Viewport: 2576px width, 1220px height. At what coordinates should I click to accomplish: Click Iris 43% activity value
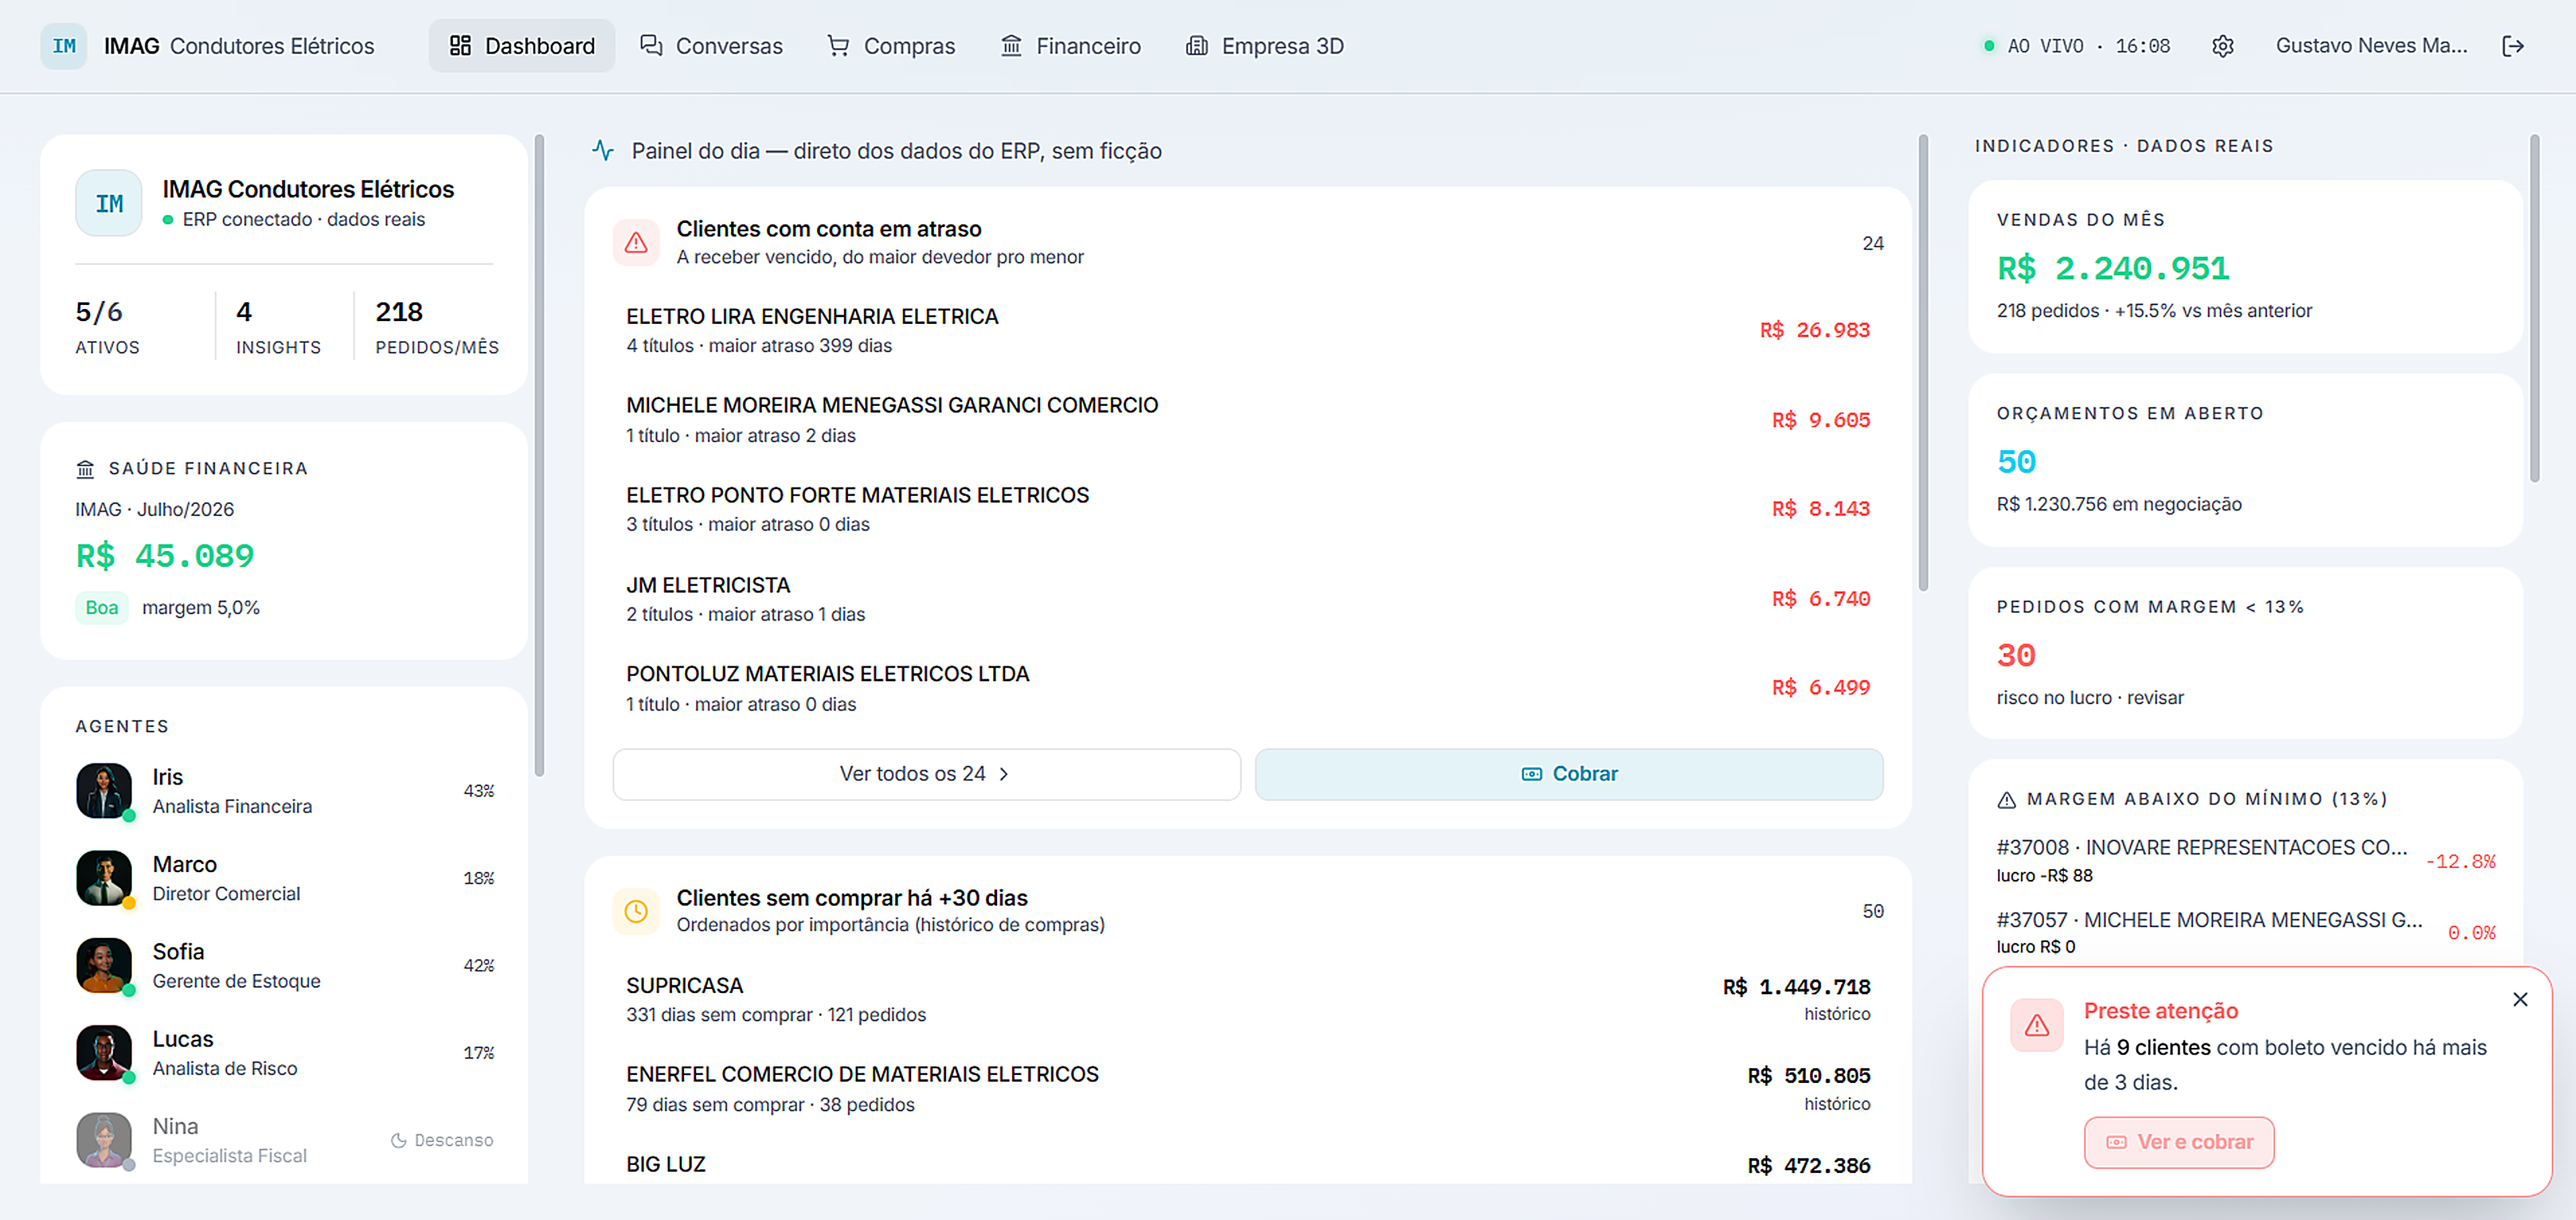tap(478, 791)
